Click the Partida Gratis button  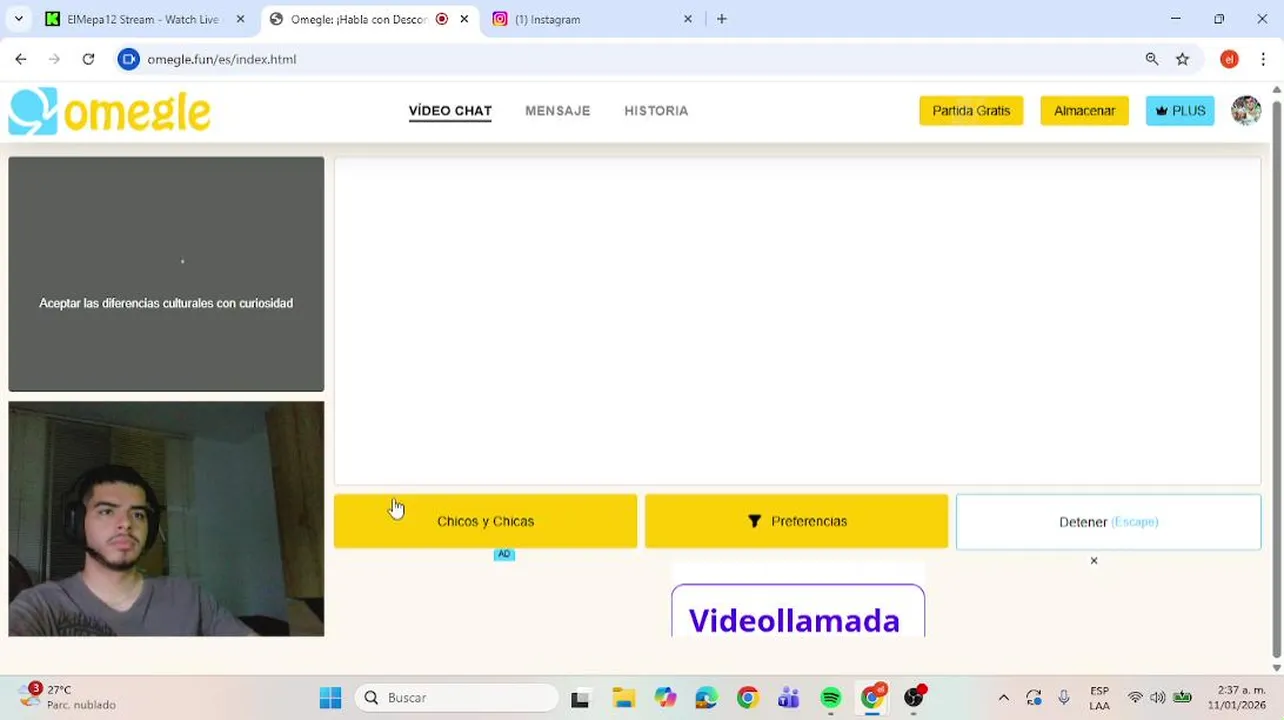(x=971, y=111)
